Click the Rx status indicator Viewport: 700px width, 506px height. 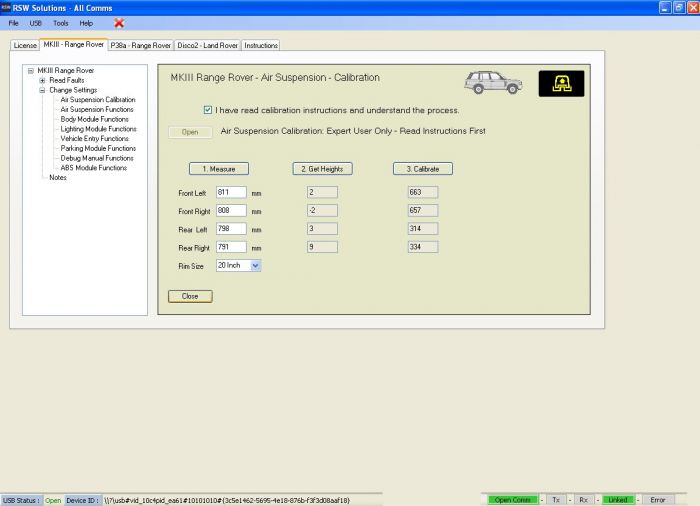(583, 500)
